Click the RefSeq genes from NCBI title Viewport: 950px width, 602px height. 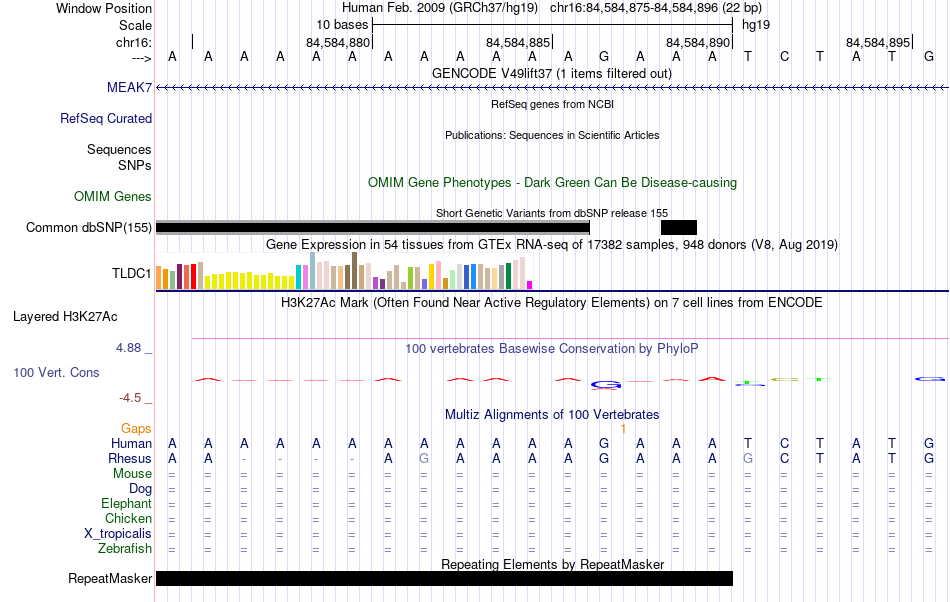click(552, 104)
